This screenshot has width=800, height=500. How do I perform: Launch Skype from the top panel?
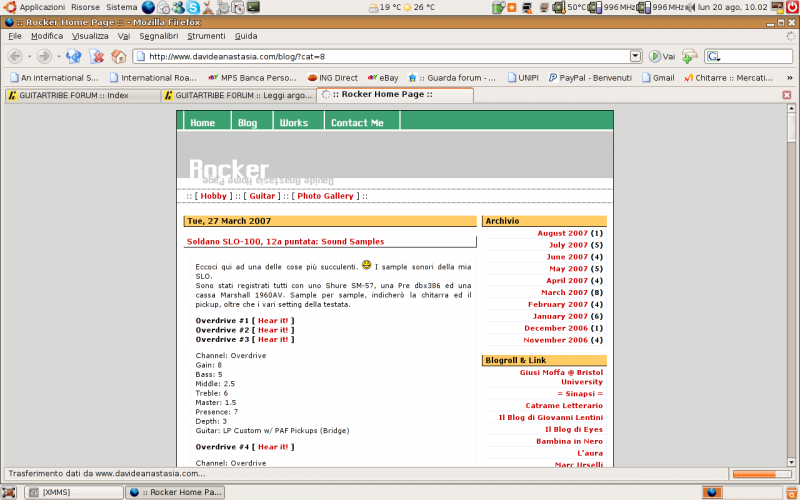click(x=193, y=7)
